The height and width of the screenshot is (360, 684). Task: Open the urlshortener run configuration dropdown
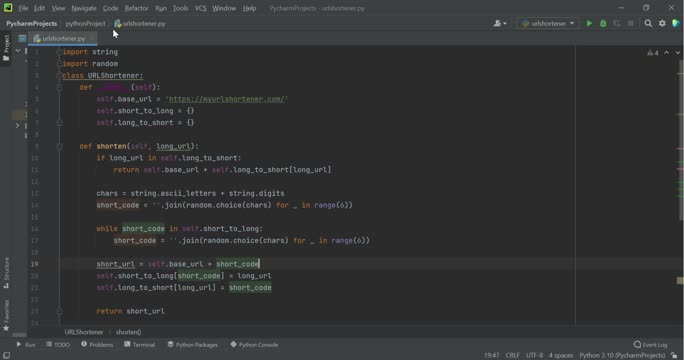pos(548,24)
